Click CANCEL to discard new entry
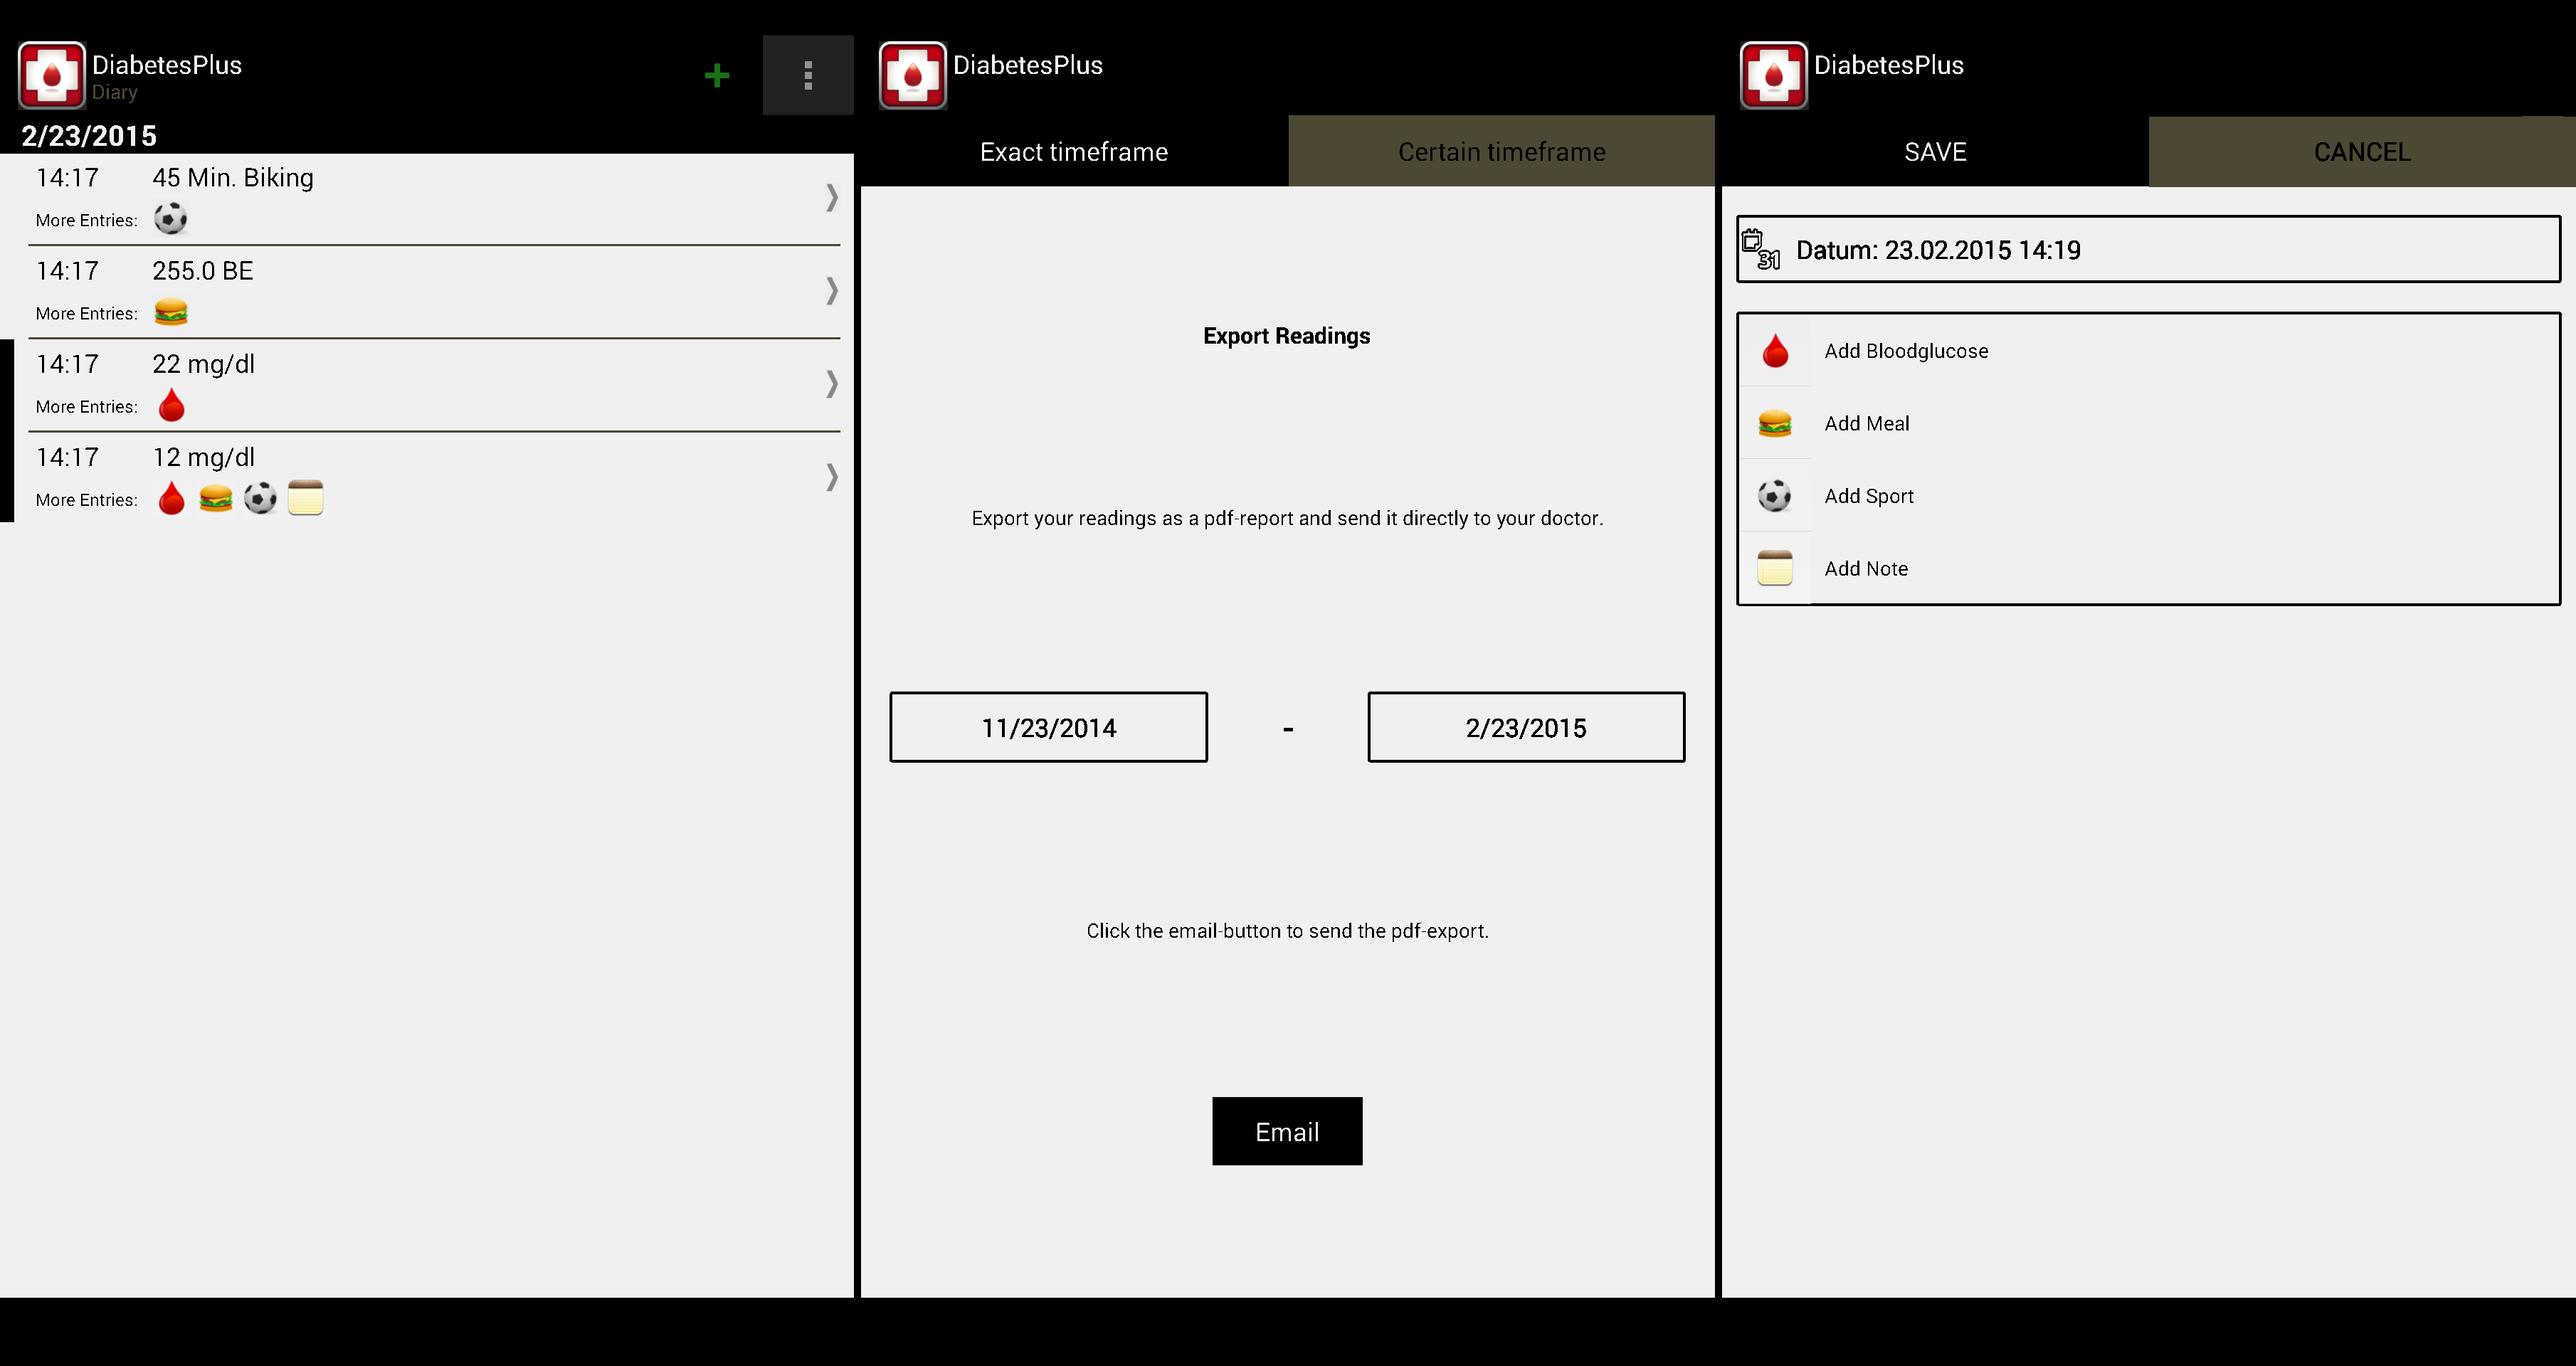The height and width of the screenshot is (1366, 2576). (x=2361, y=150)
